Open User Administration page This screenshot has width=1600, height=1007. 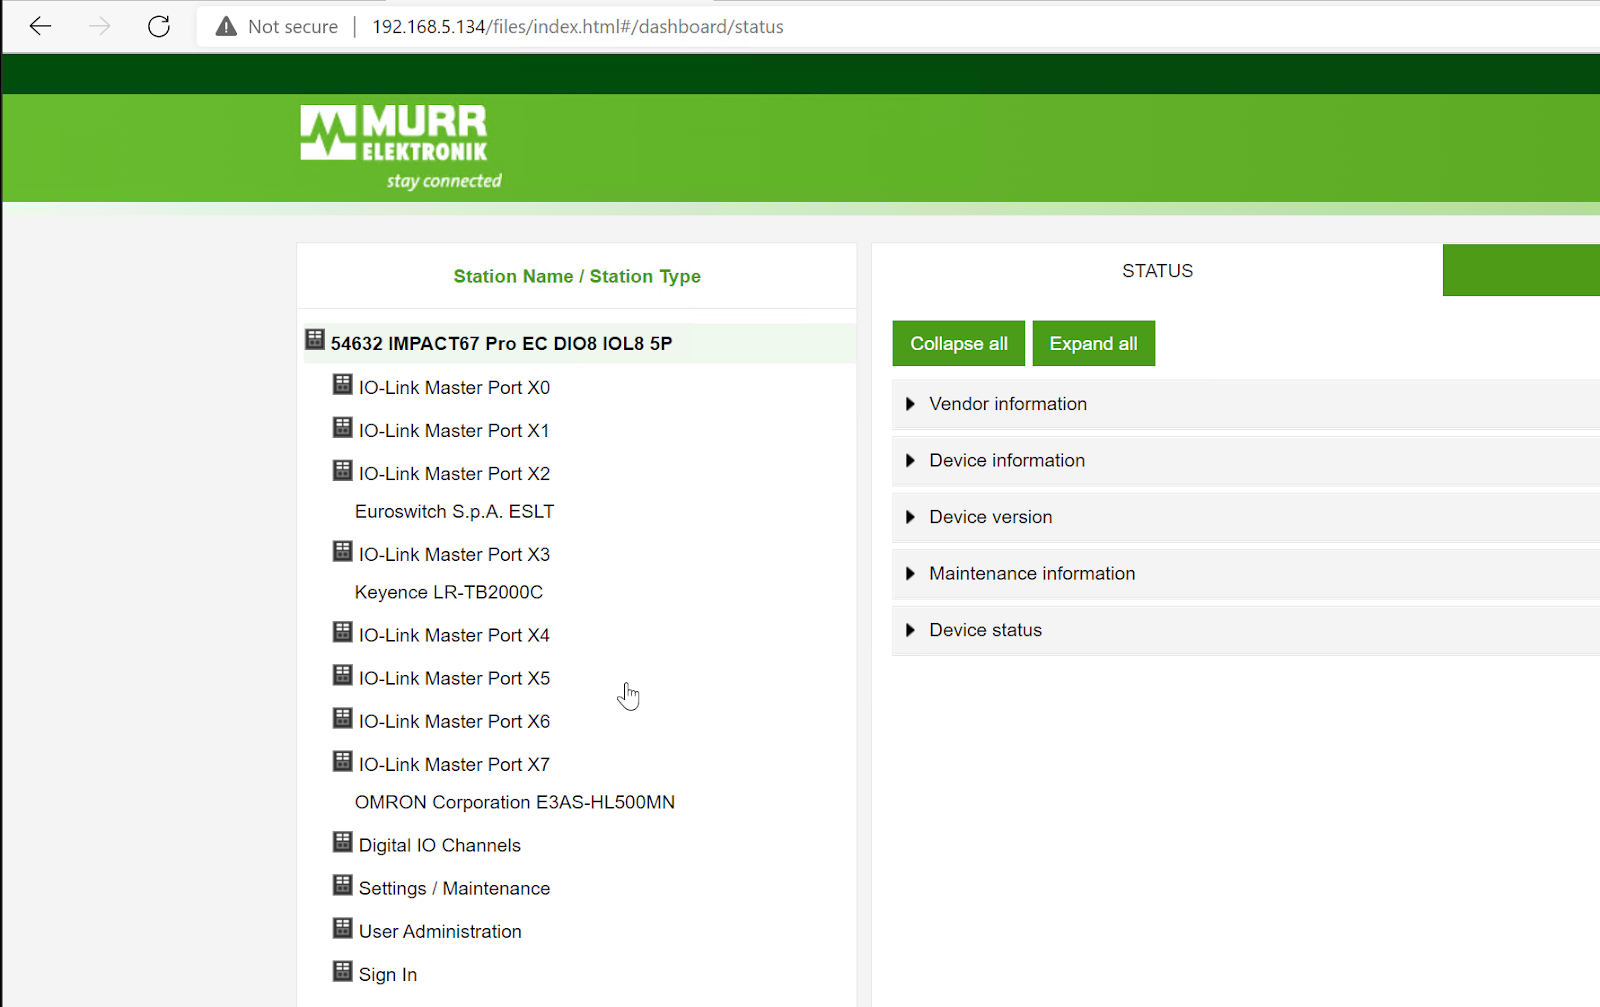coord(440,932)
